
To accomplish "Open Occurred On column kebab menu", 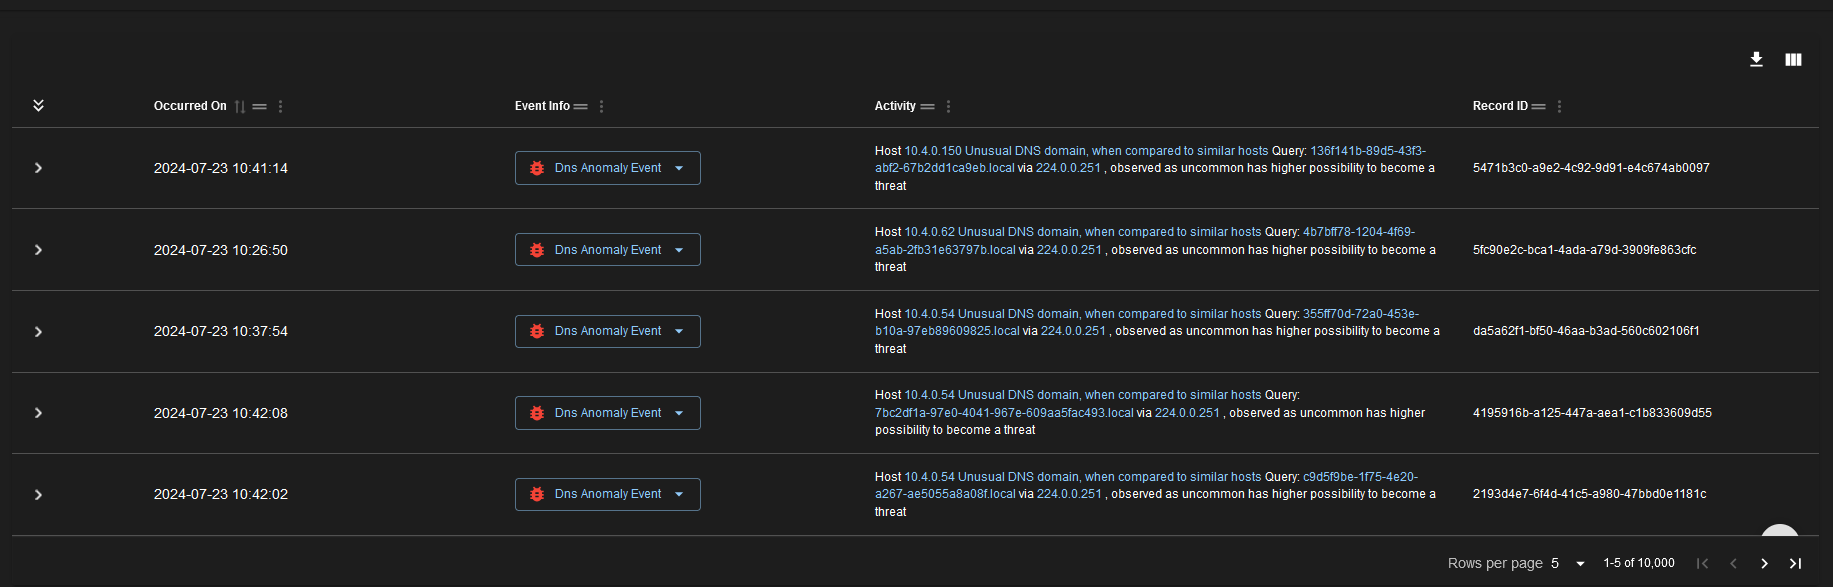I will click(x=280, y=106).
